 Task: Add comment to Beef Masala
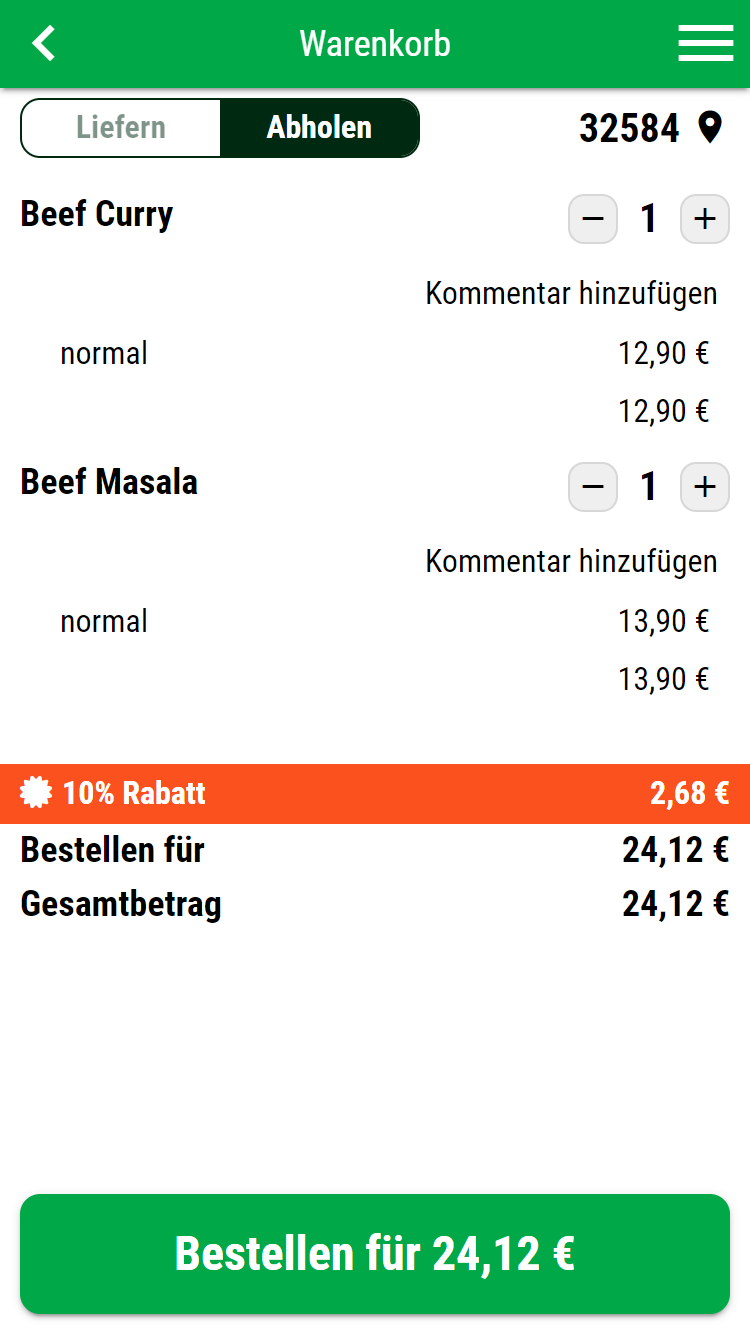pos(571,562)
